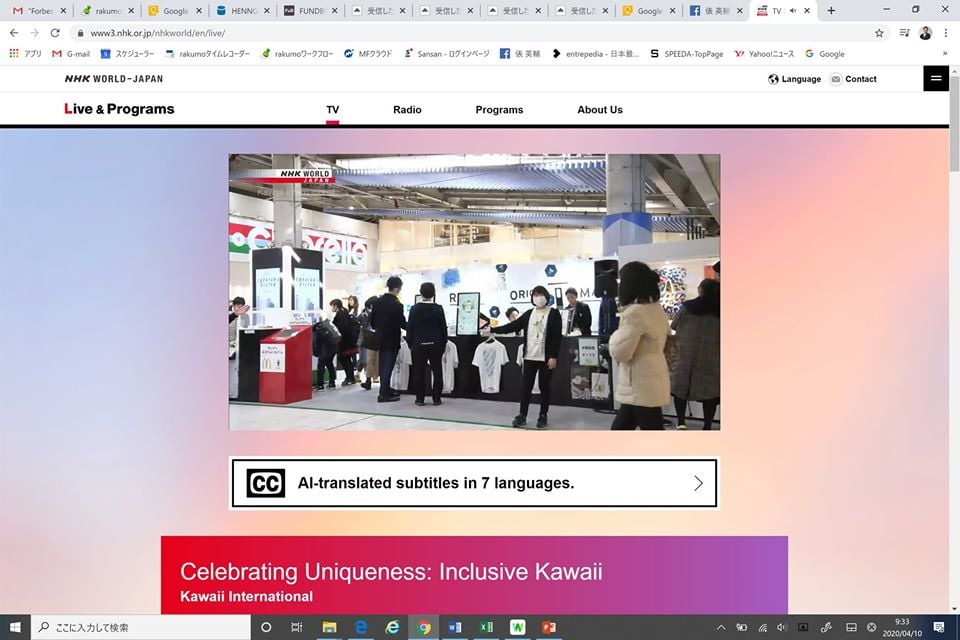Open AI-translated subtitles in 7 languages banner
The height and width of the screenshot is (640, 960).
(x=474, y=483)
